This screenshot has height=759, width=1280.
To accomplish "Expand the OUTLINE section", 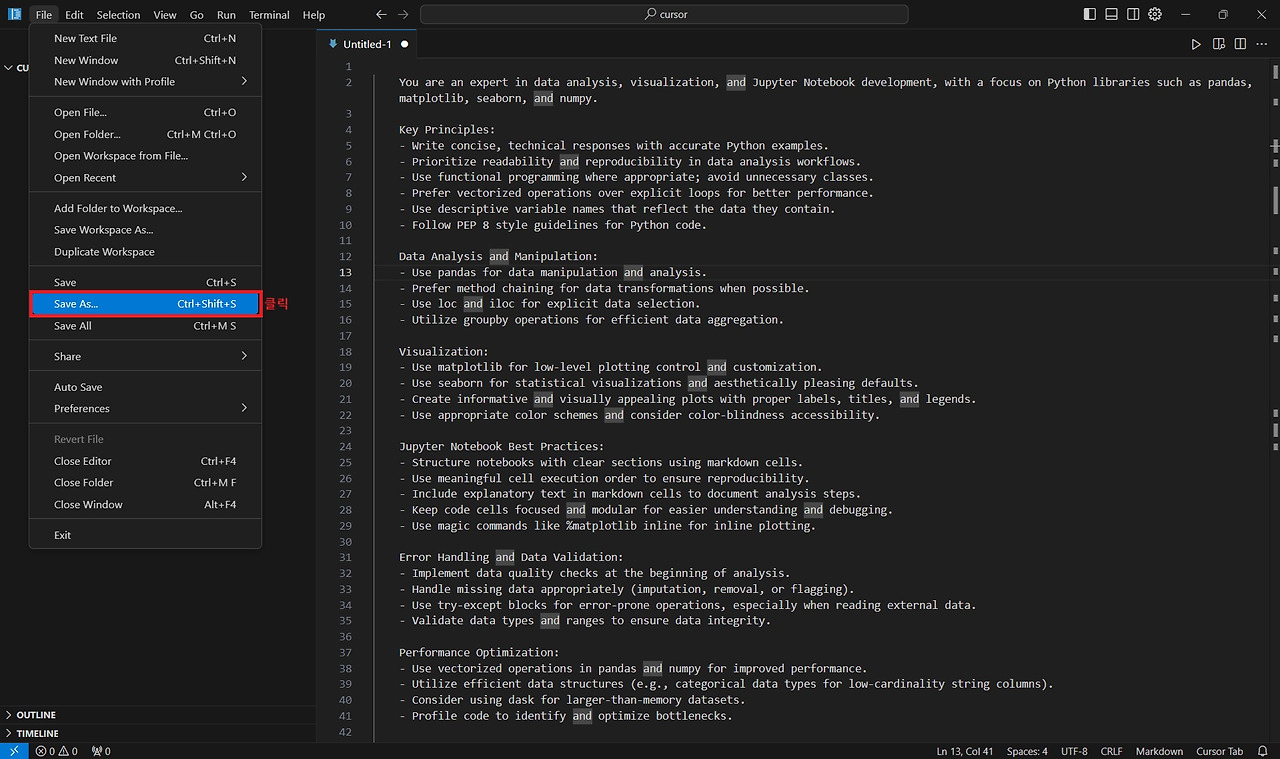I will coord(158,715).
